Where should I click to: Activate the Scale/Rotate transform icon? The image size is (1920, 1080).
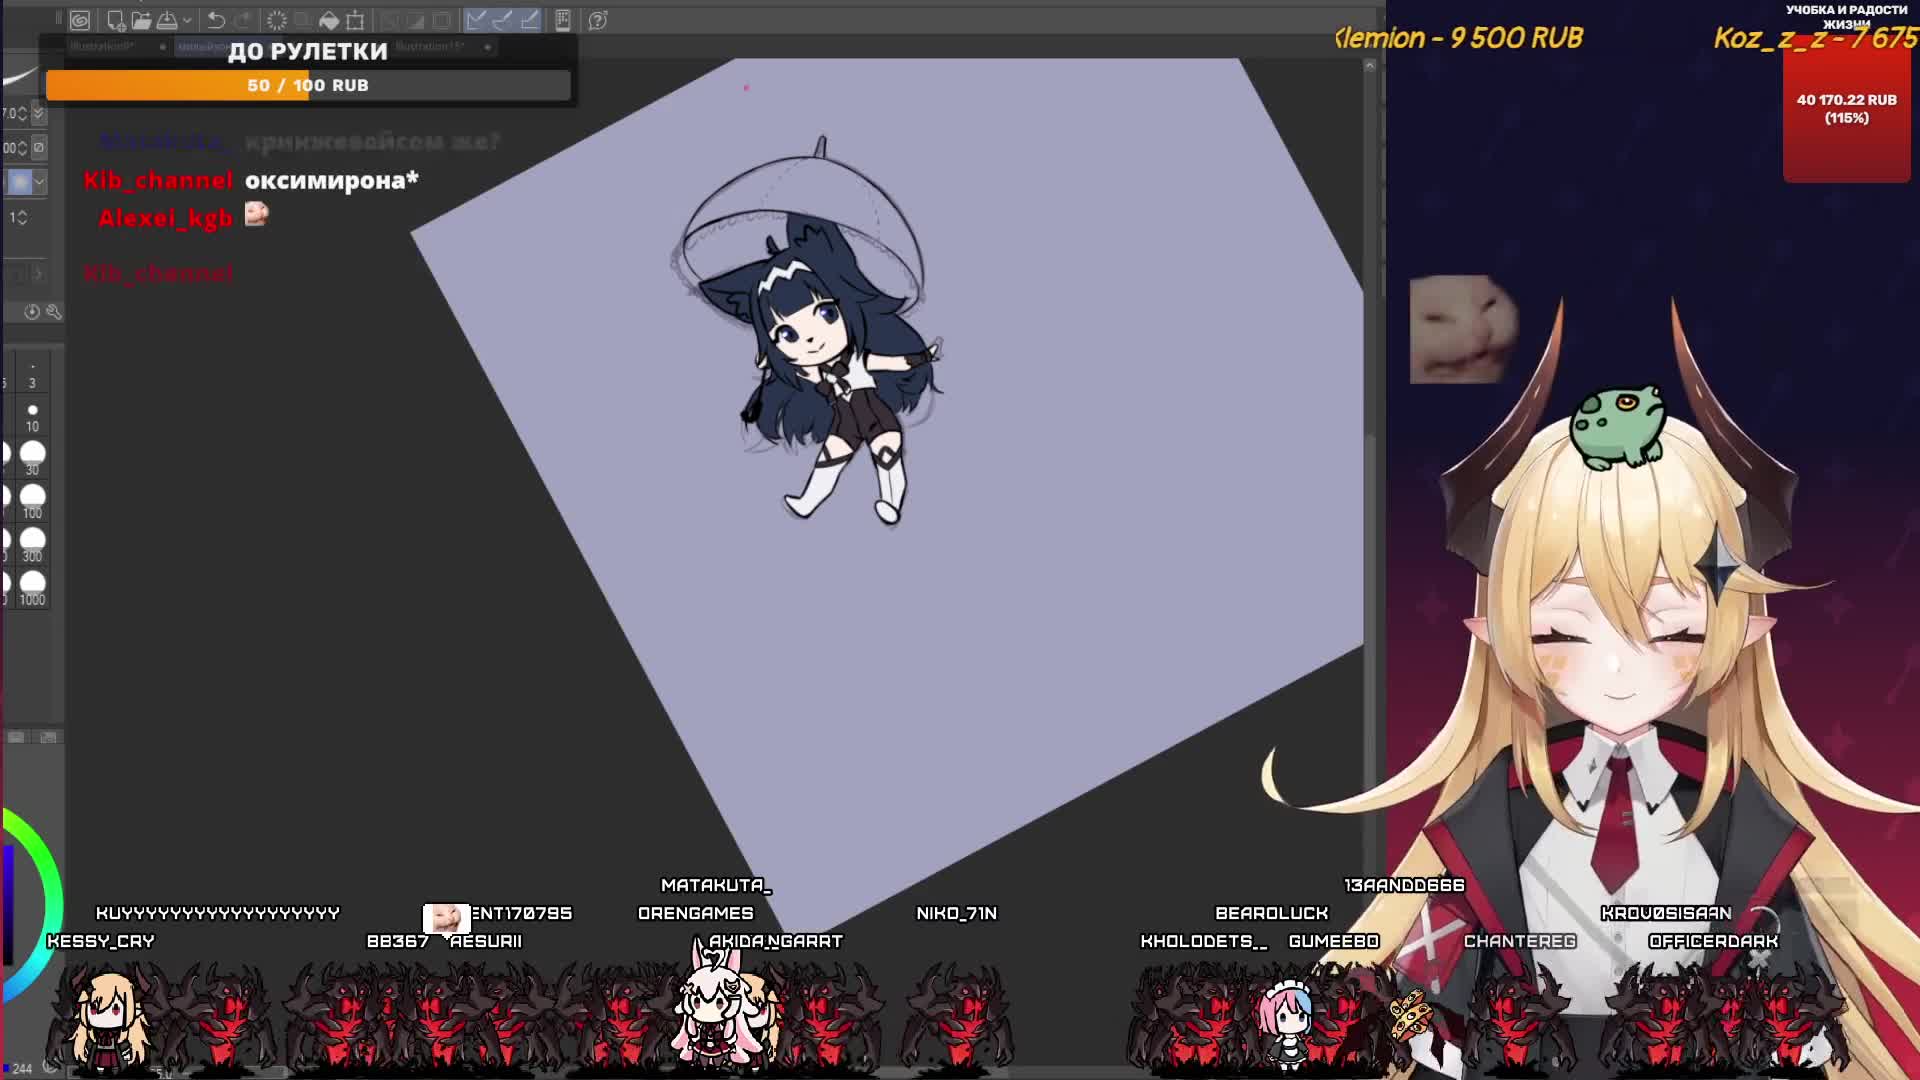click(x=355, y=20)
